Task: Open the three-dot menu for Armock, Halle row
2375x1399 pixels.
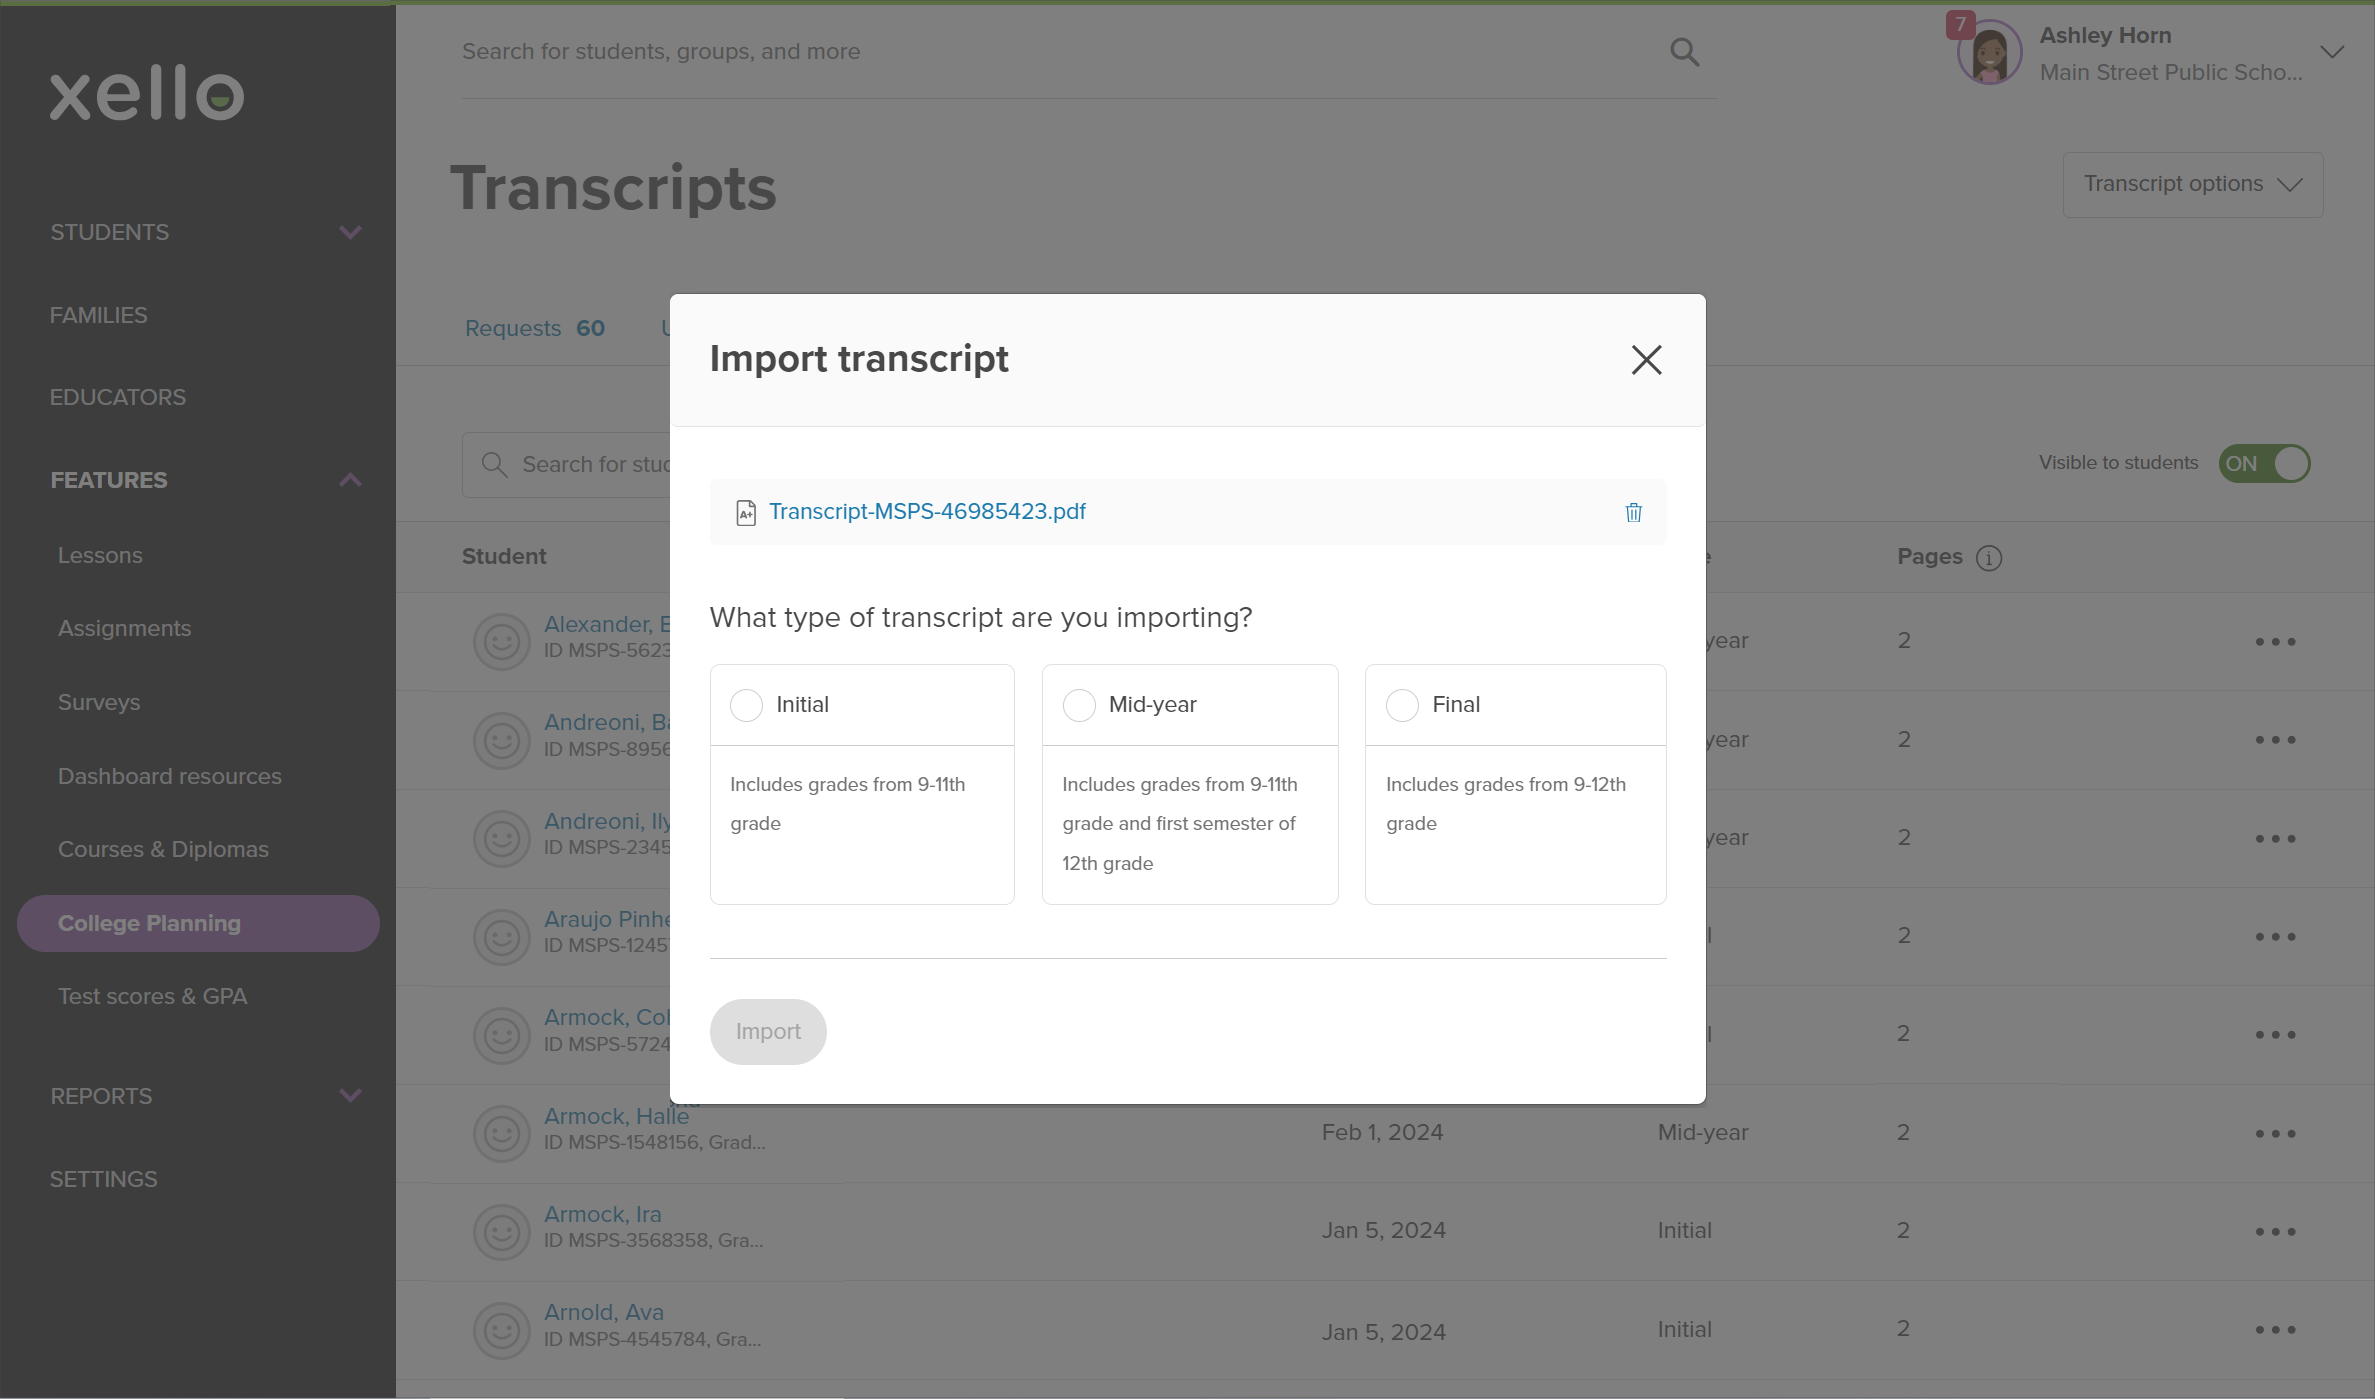Action: click(2275, 1133)
